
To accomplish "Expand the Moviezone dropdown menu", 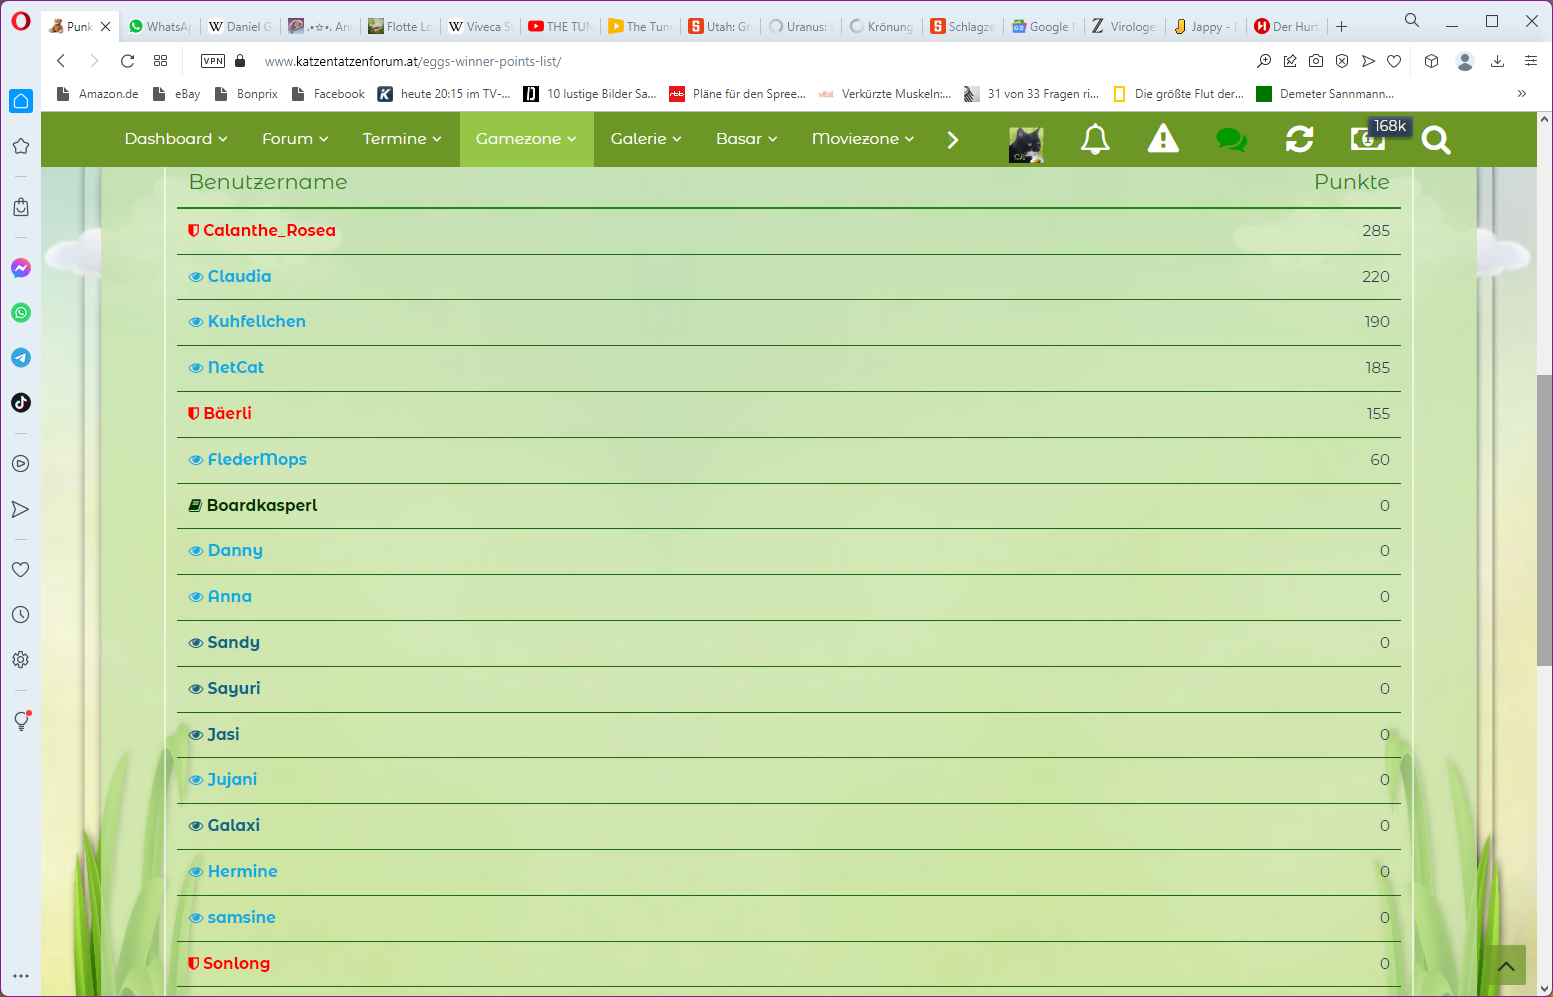I will pyautogui.click(x=862, y=139).
